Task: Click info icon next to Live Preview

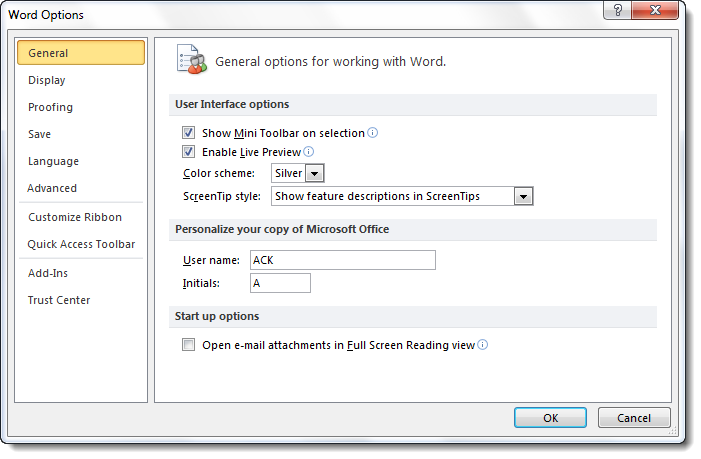Action: coord(308,152)
